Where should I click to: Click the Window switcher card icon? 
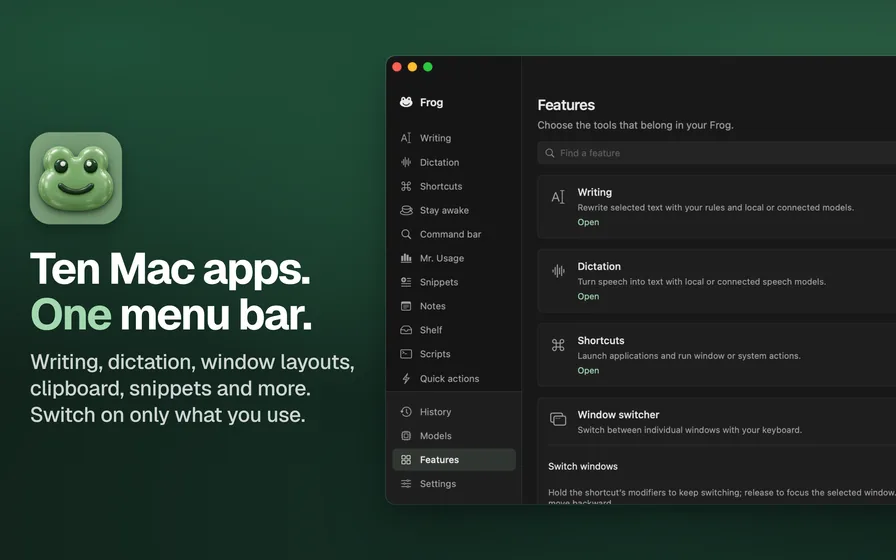558,419
